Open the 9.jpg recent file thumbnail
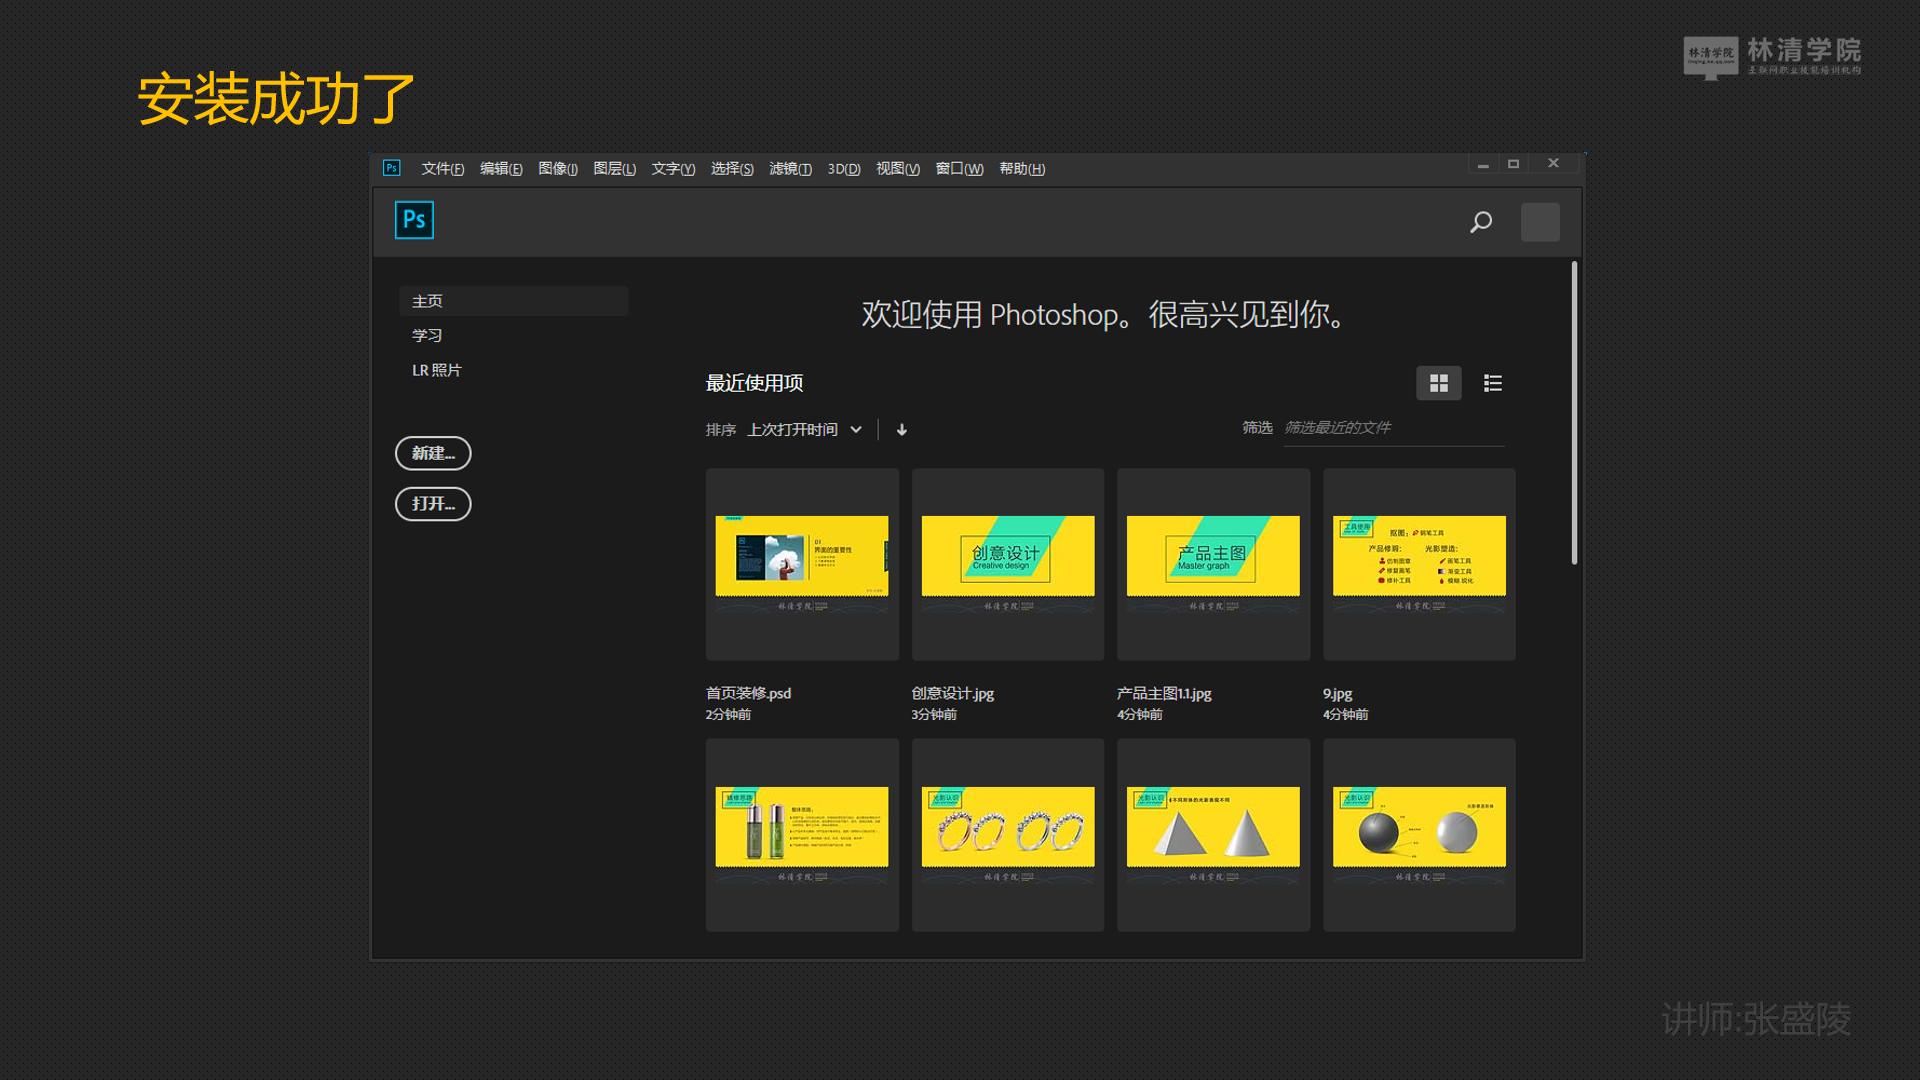This screenshot has width=1920, height=1080. [1419, 564]
